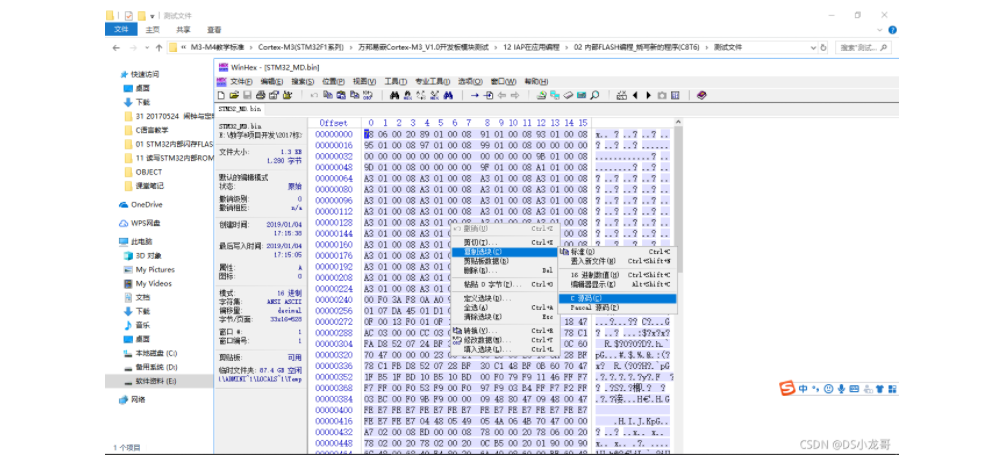Image resolution: width=1004 pixels, height=458 pixels.
Task: Click offset row 00000240 in hex view
Action: [334, 300]
